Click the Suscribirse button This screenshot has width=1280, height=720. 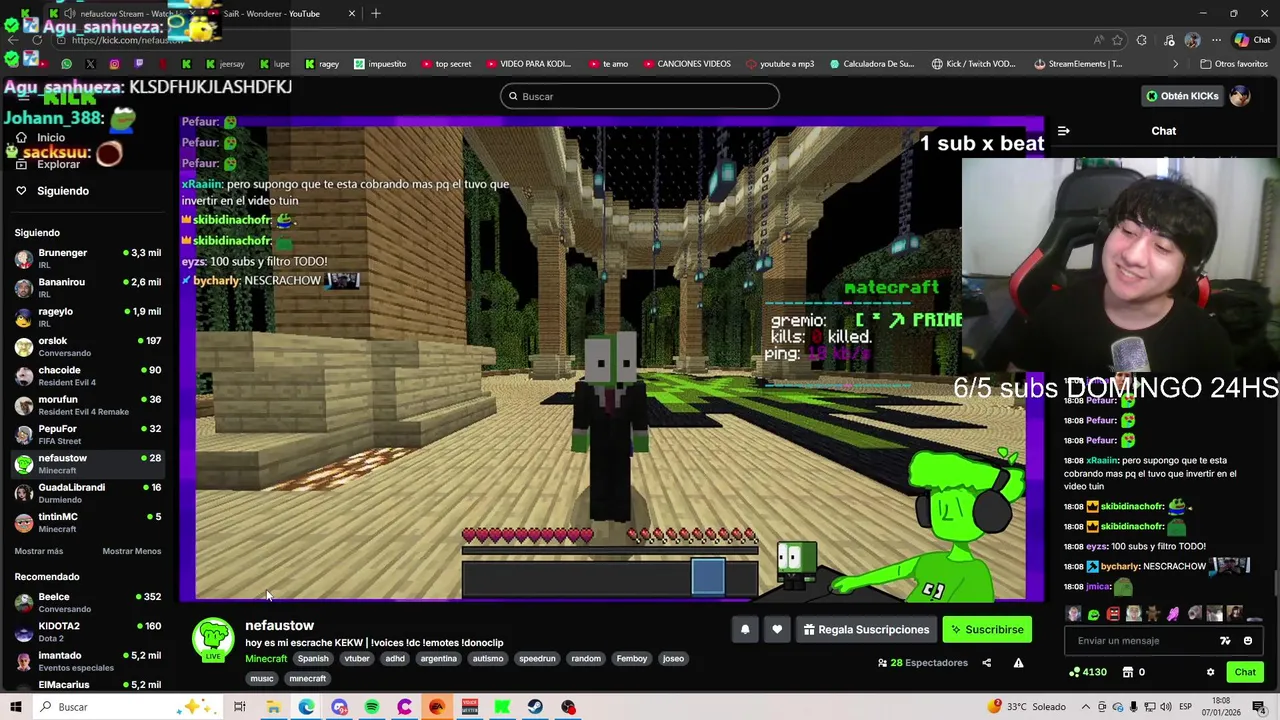point(987,630)
